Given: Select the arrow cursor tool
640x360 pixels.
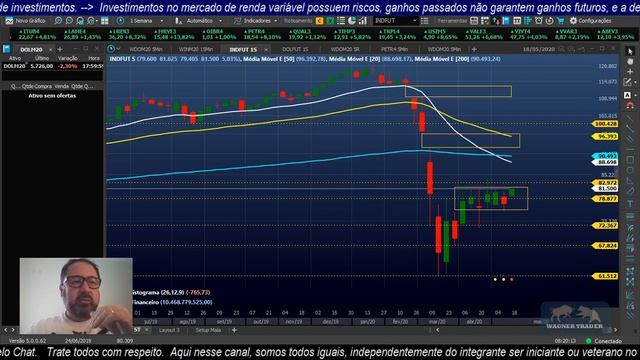Looking at the screenshot, I should [630, 51].
